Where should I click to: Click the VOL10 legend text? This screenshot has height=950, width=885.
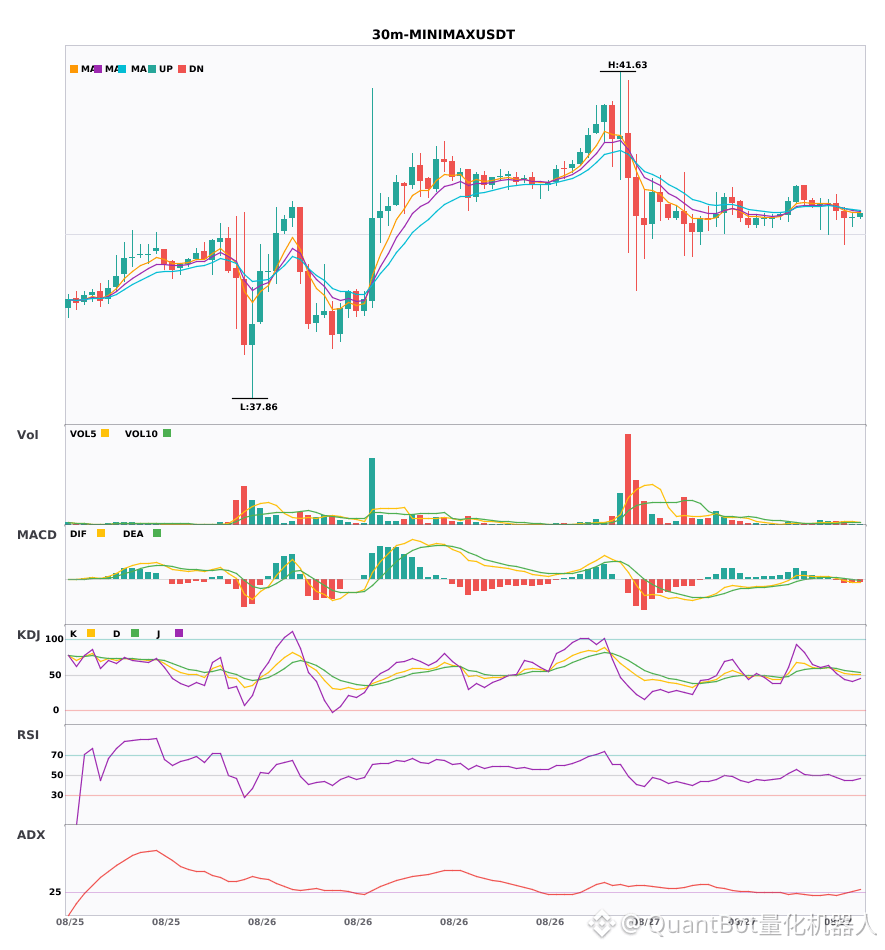[x=141, y=434]
